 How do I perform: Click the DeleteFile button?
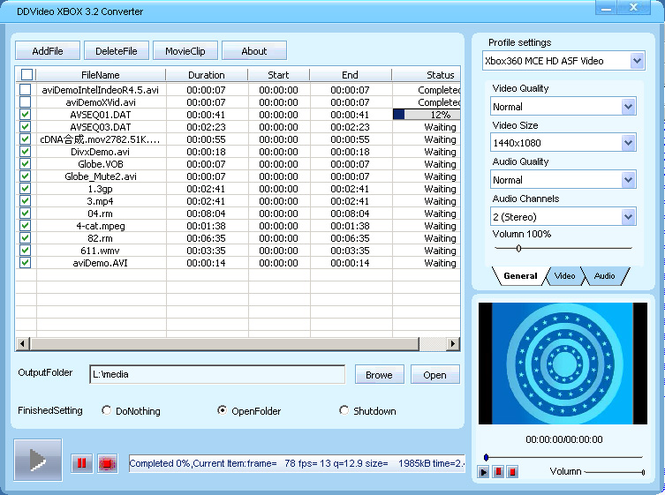pos(116,51)
